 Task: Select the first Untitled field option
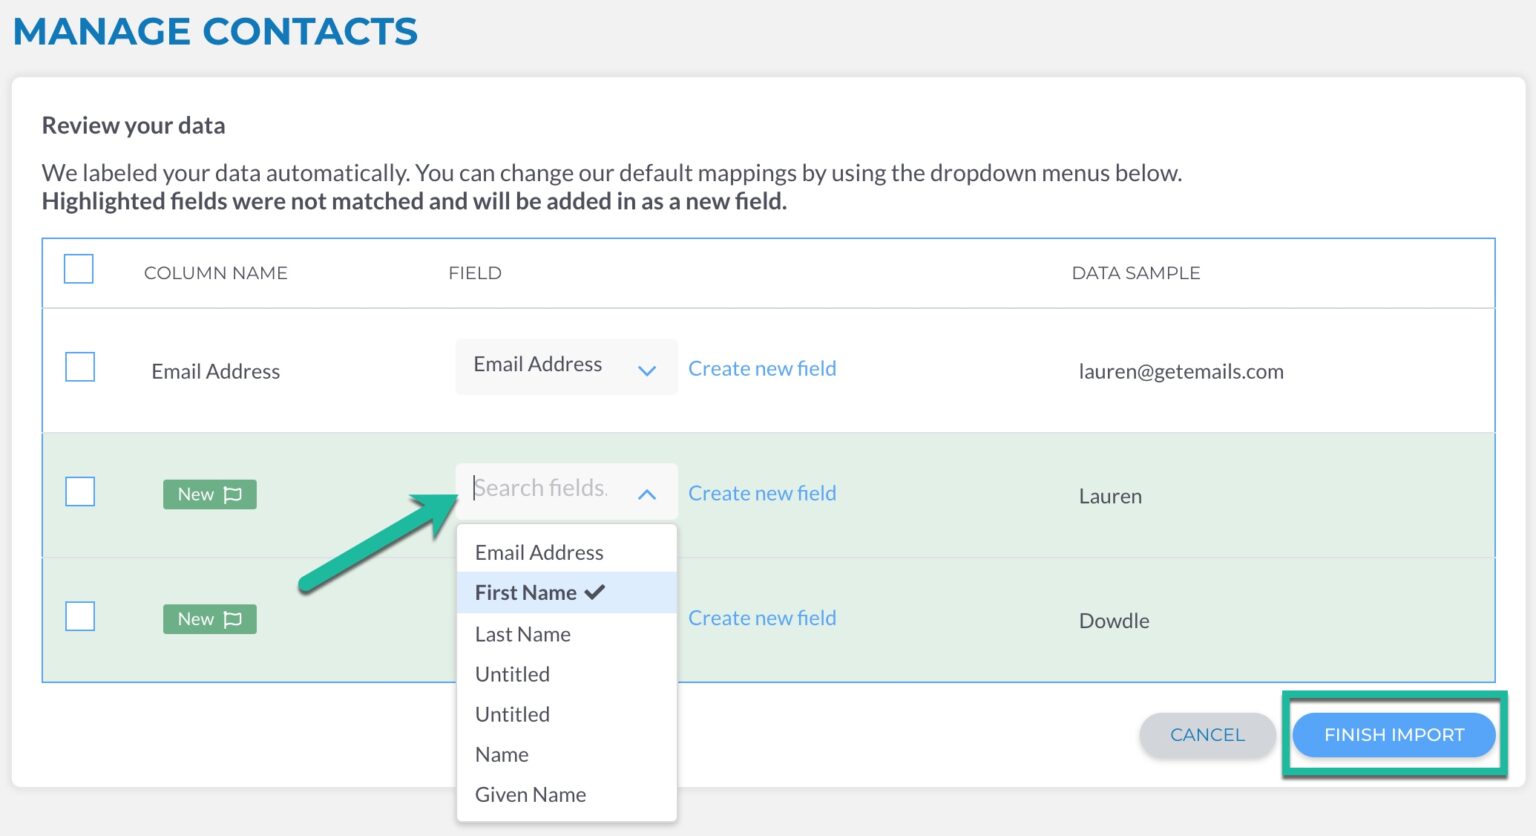tap(512, 674)
